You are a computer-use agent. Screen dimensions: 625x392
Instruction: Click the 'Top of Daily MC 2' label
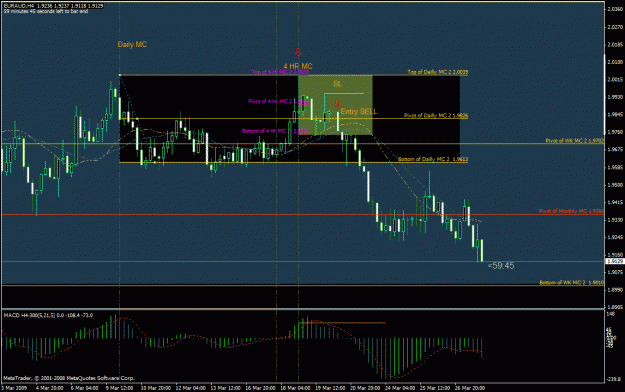click(x=438, y=72)
